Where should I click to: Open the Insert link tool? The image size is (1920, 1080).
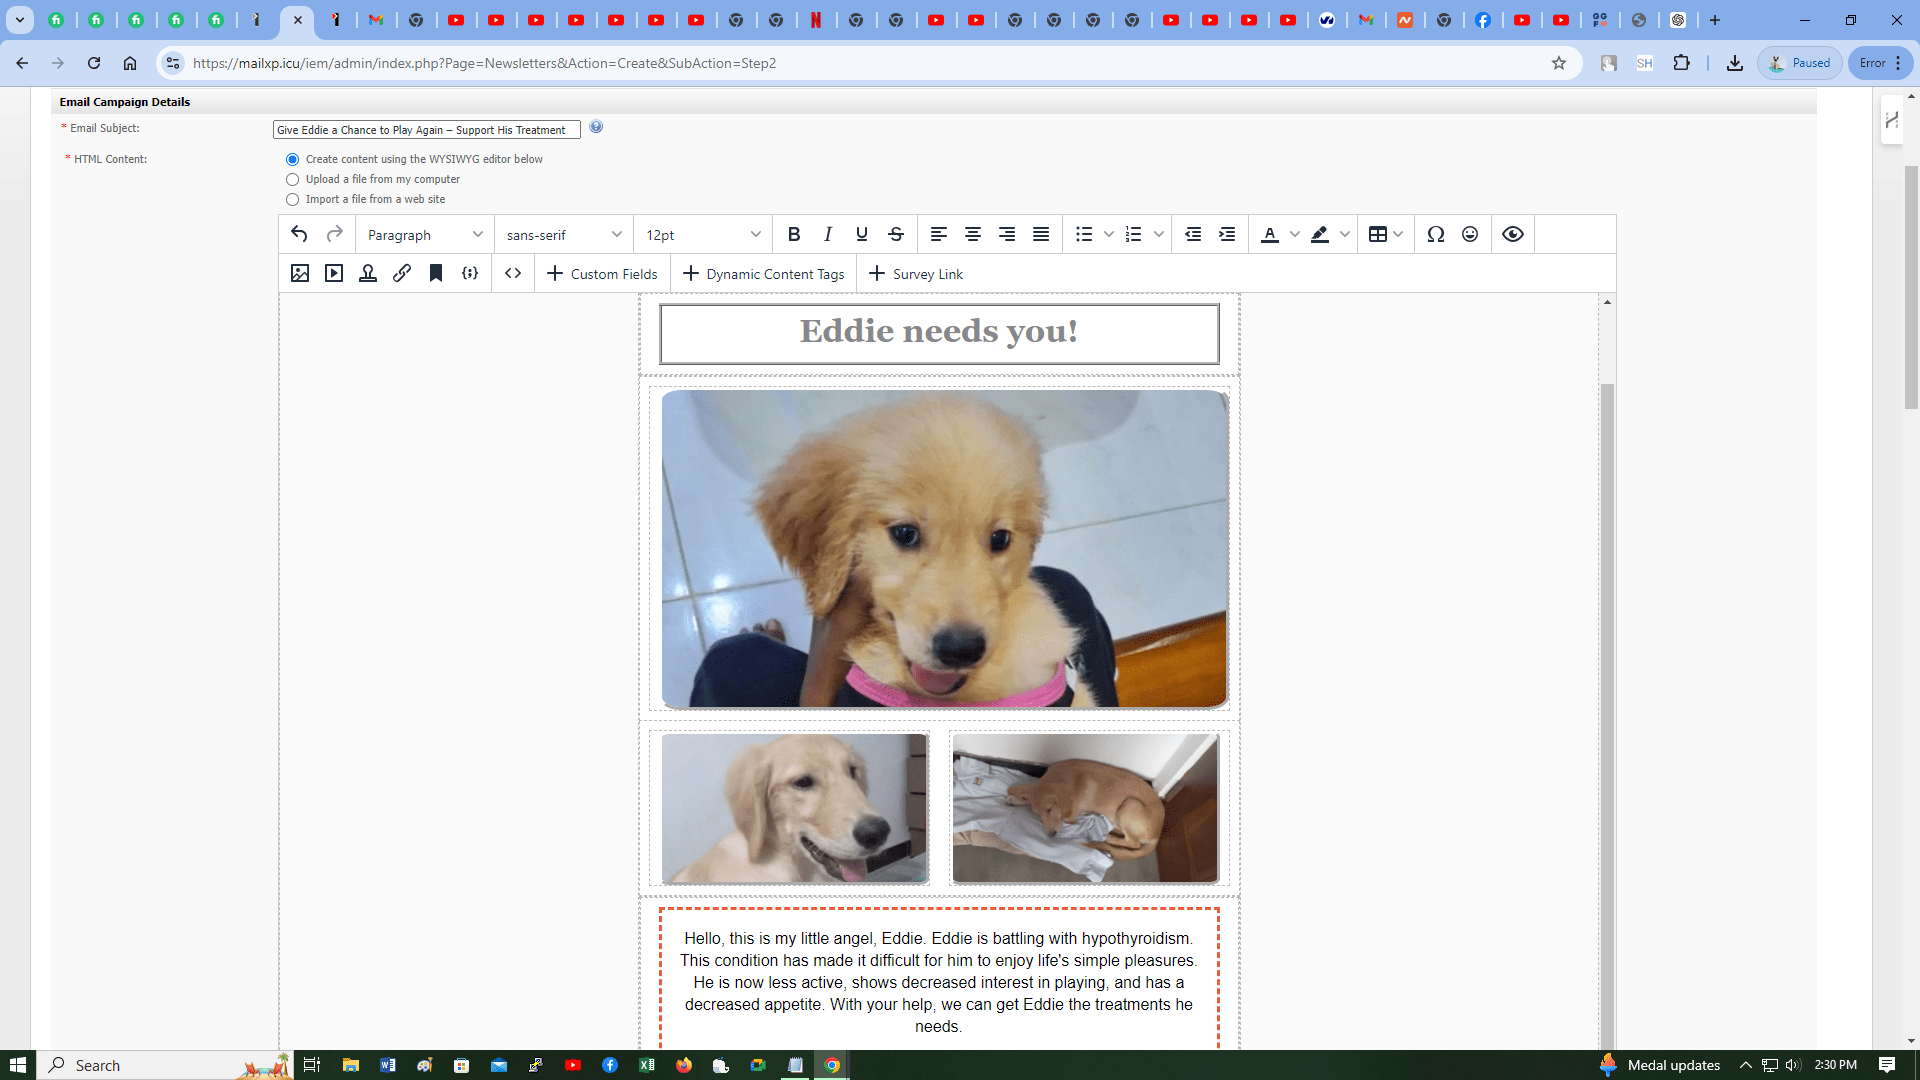[x=402, y=273]
